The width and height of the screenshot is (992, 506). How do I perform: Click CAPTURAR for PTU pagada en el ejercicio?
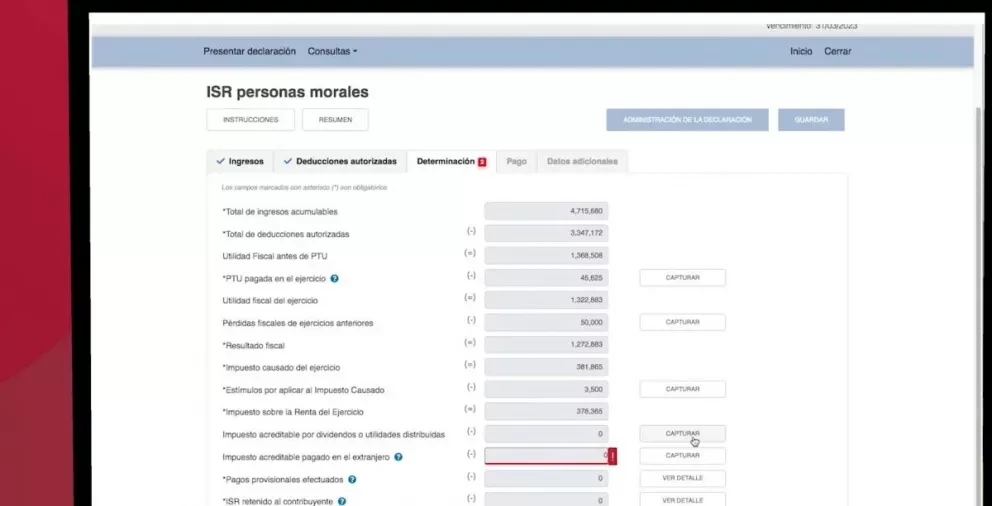(x=683, y=278)
